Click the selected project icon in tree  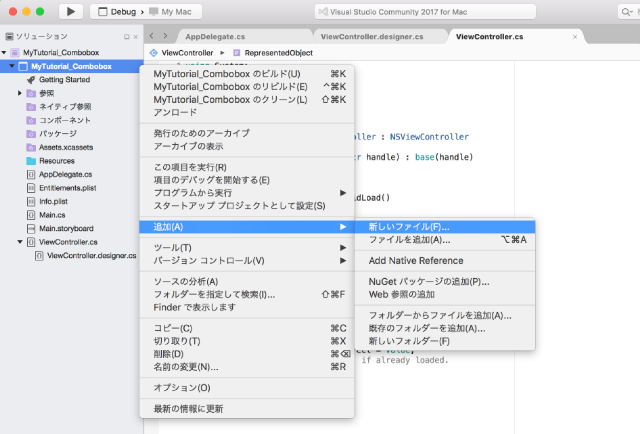pos(23,66)
